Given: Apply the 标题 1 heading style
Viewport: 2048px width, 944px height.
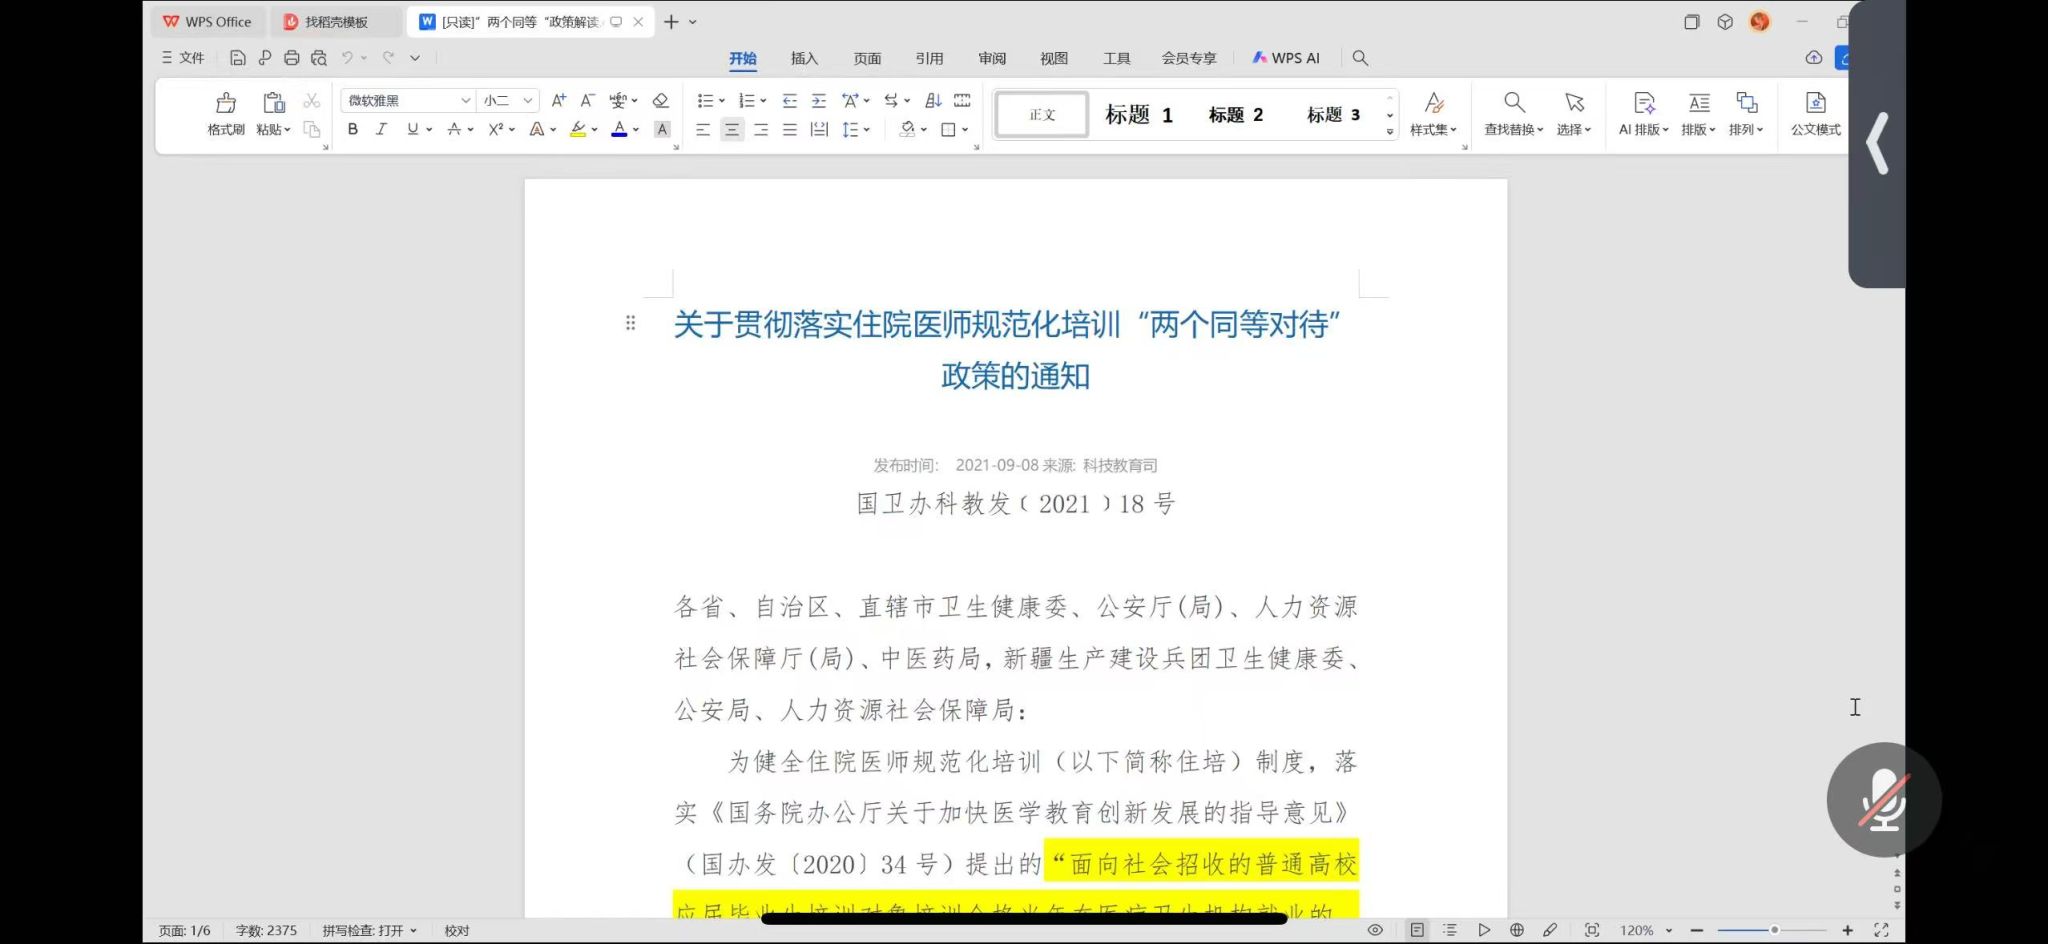Looking at the screenshot, I should click(x=1138, y=115).
